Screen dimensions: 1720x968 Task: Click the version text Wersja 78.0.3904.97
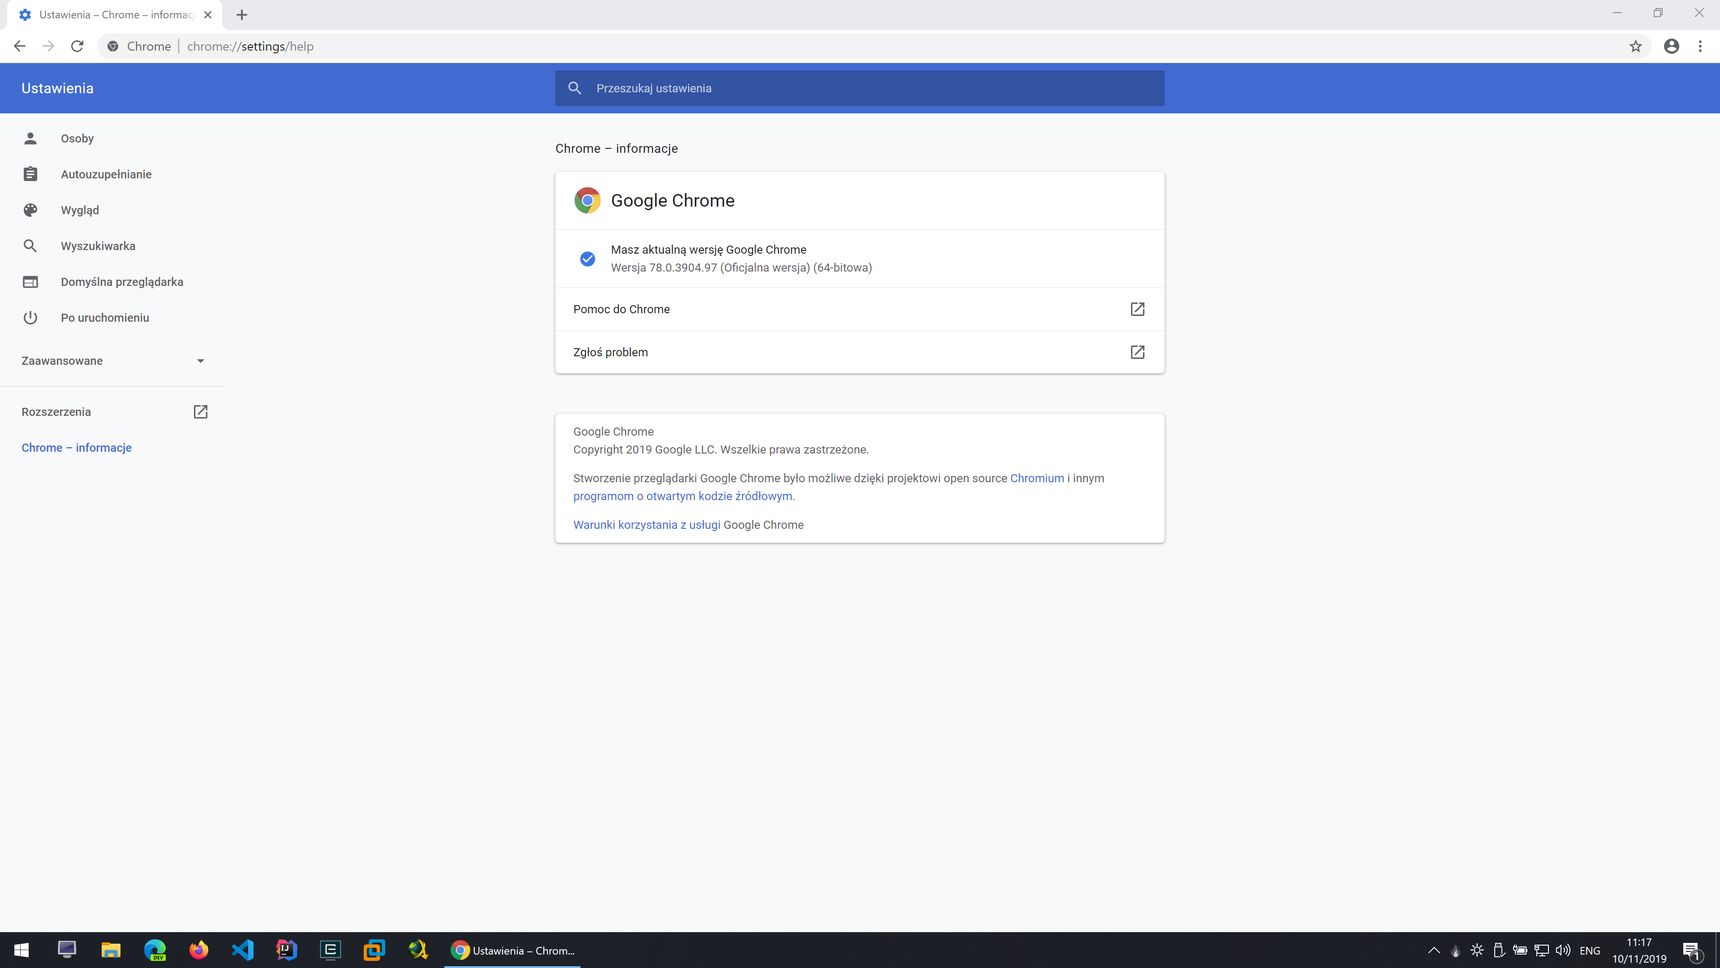741,268
